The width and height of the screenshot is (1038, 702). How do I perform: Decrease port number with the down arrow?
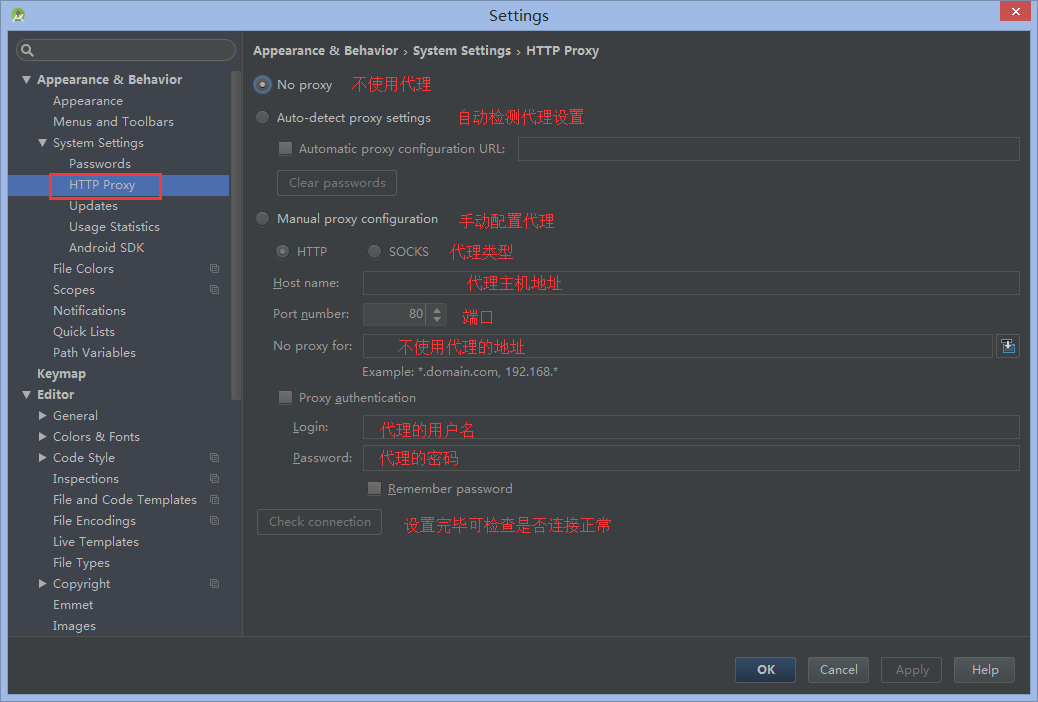coord(437,320)
